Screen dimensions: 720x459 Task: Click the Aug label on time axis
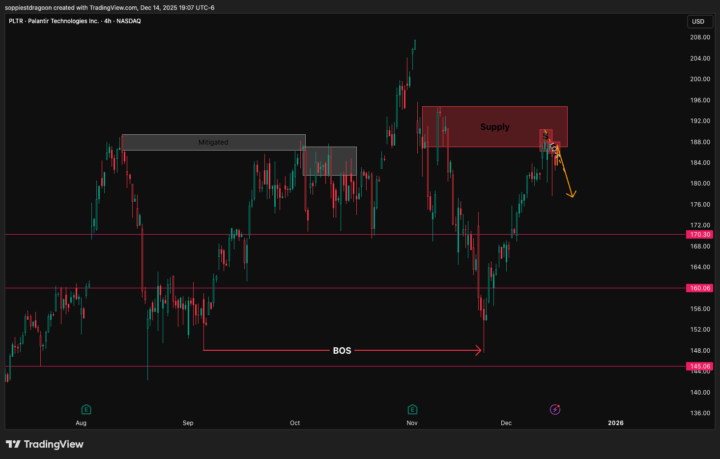tap(81, 423)
